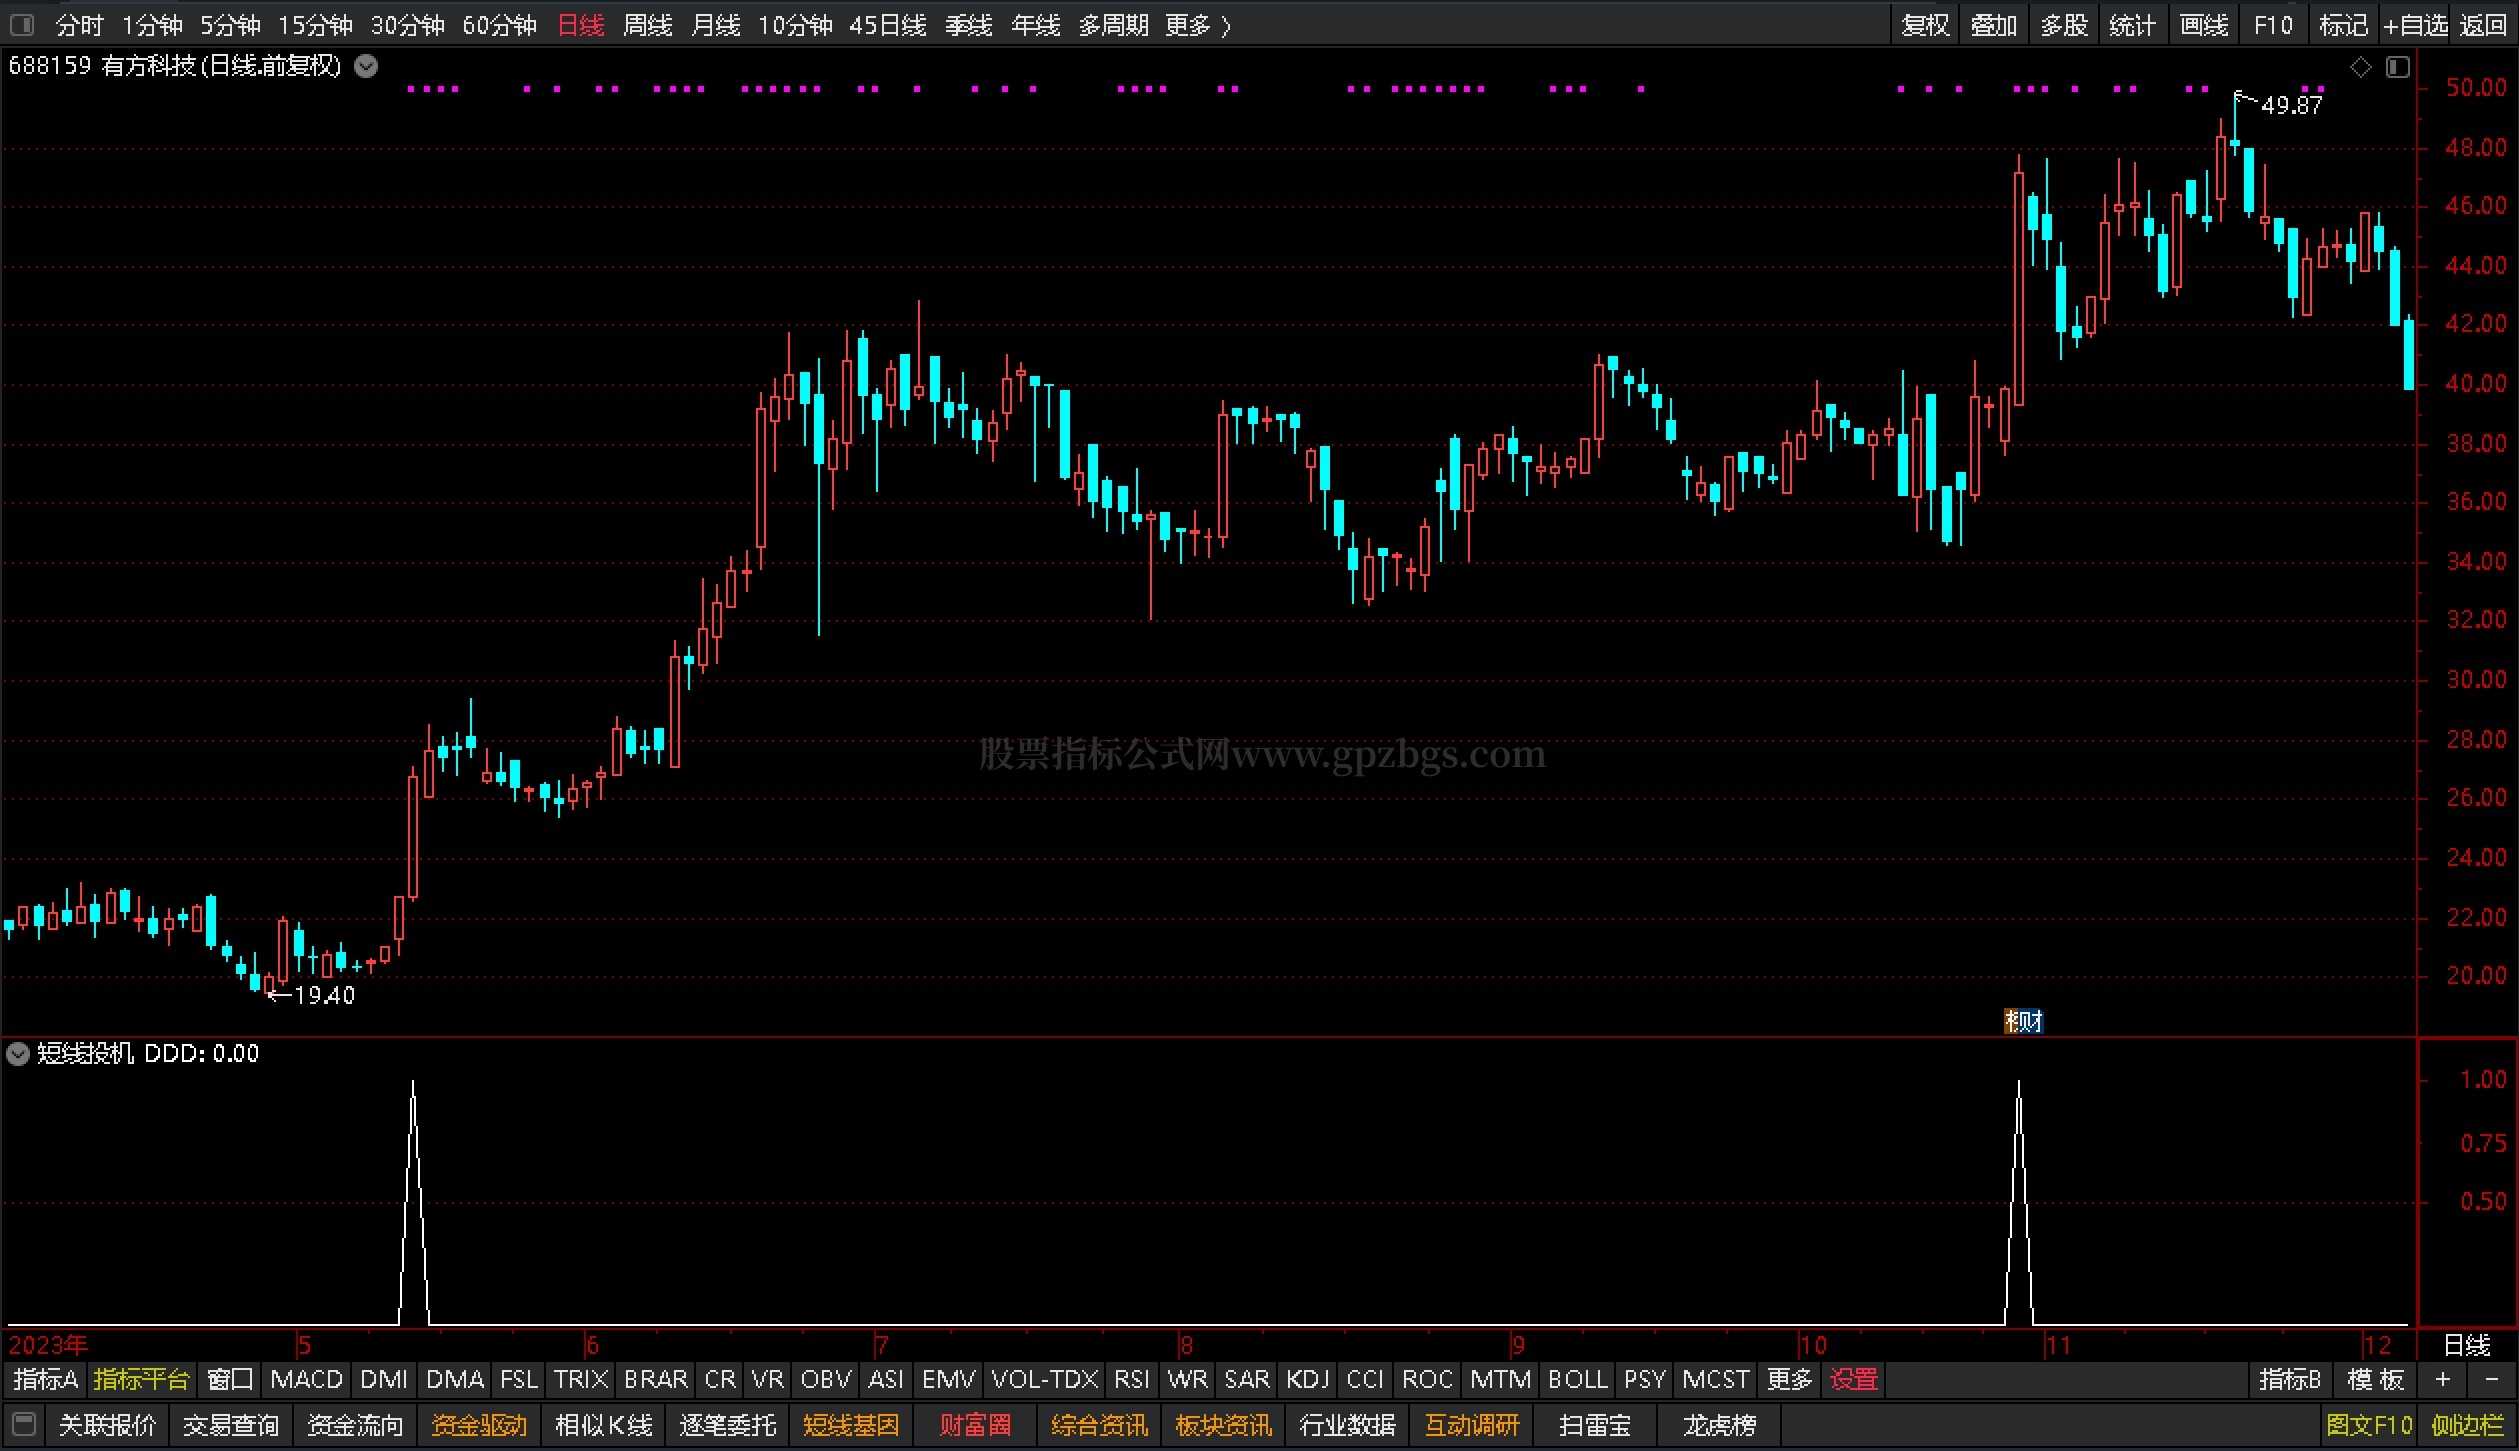Screen dimensions: 2519x1451
Task: Expand 更多 timeframe periods at top
Action: click(x=1197, y=25)
